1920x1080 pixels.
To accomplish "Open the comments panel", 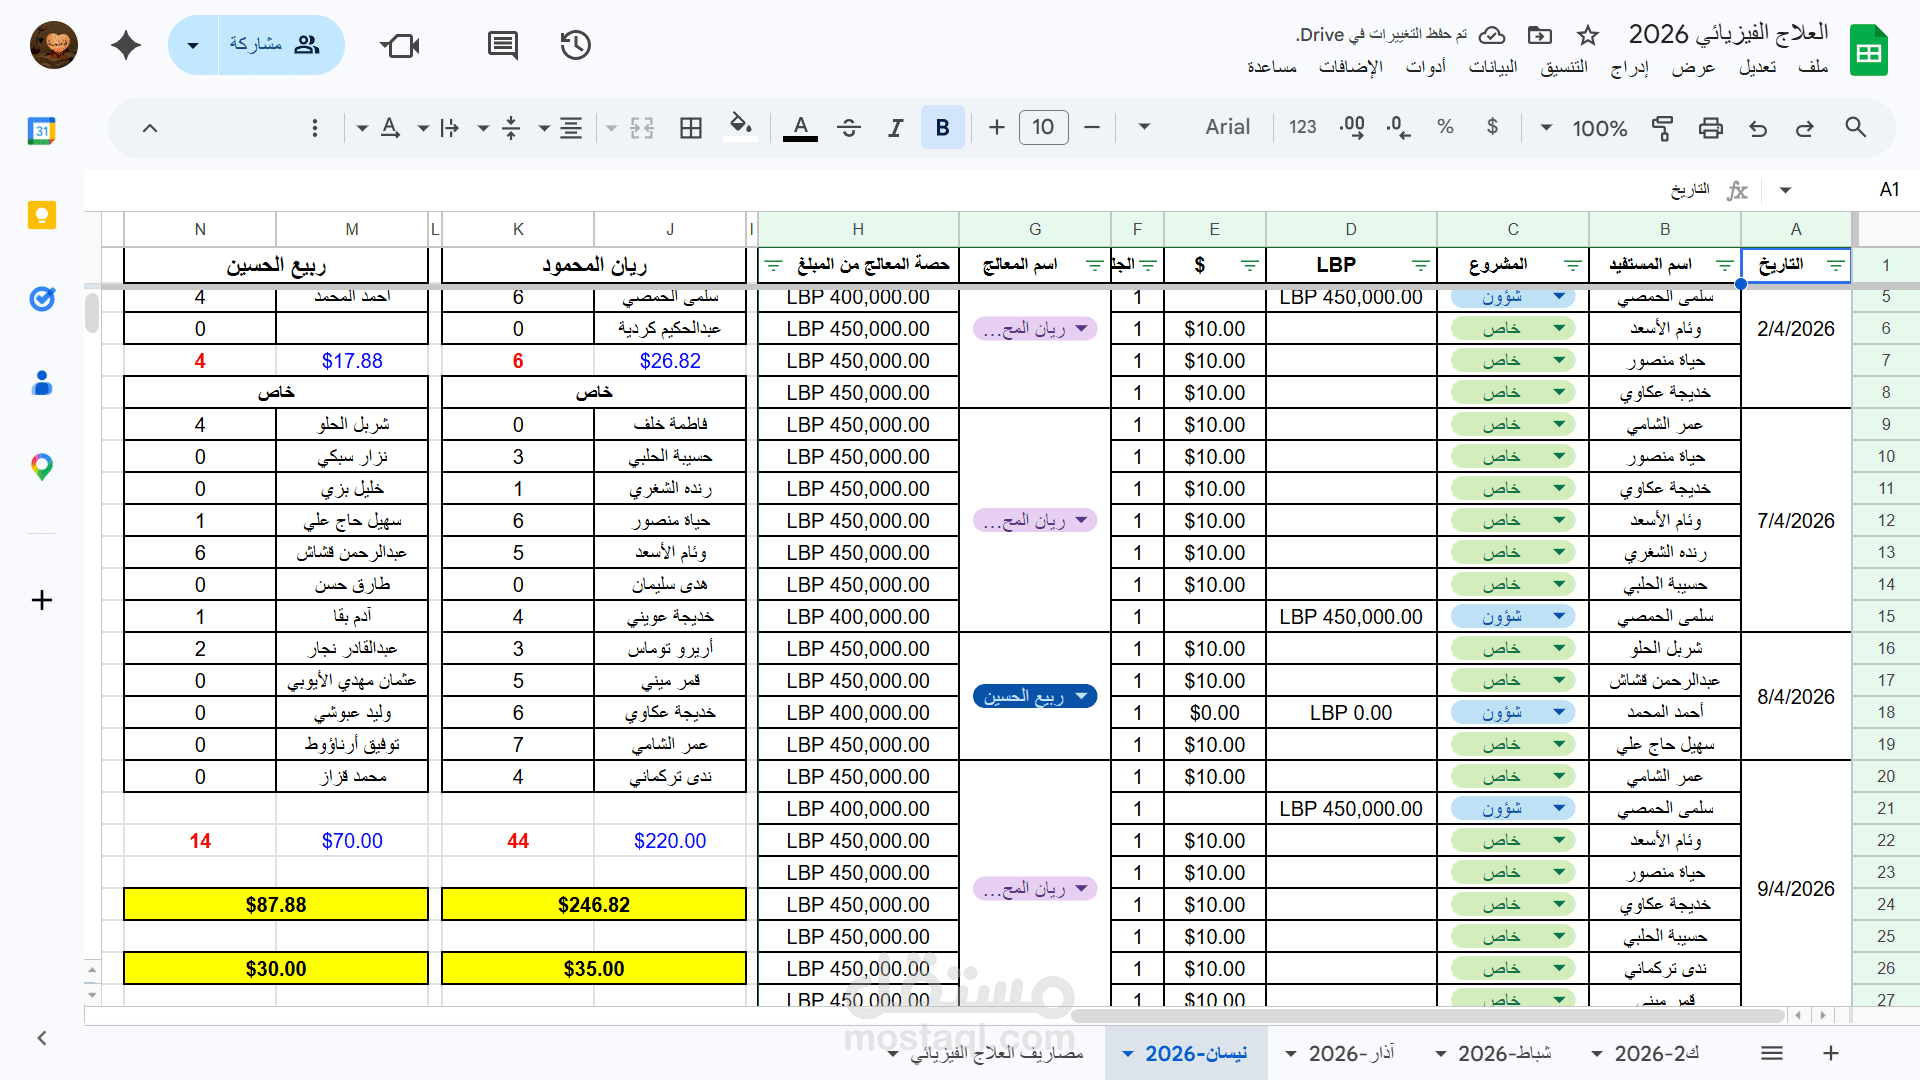I will (x=503, y=45).
